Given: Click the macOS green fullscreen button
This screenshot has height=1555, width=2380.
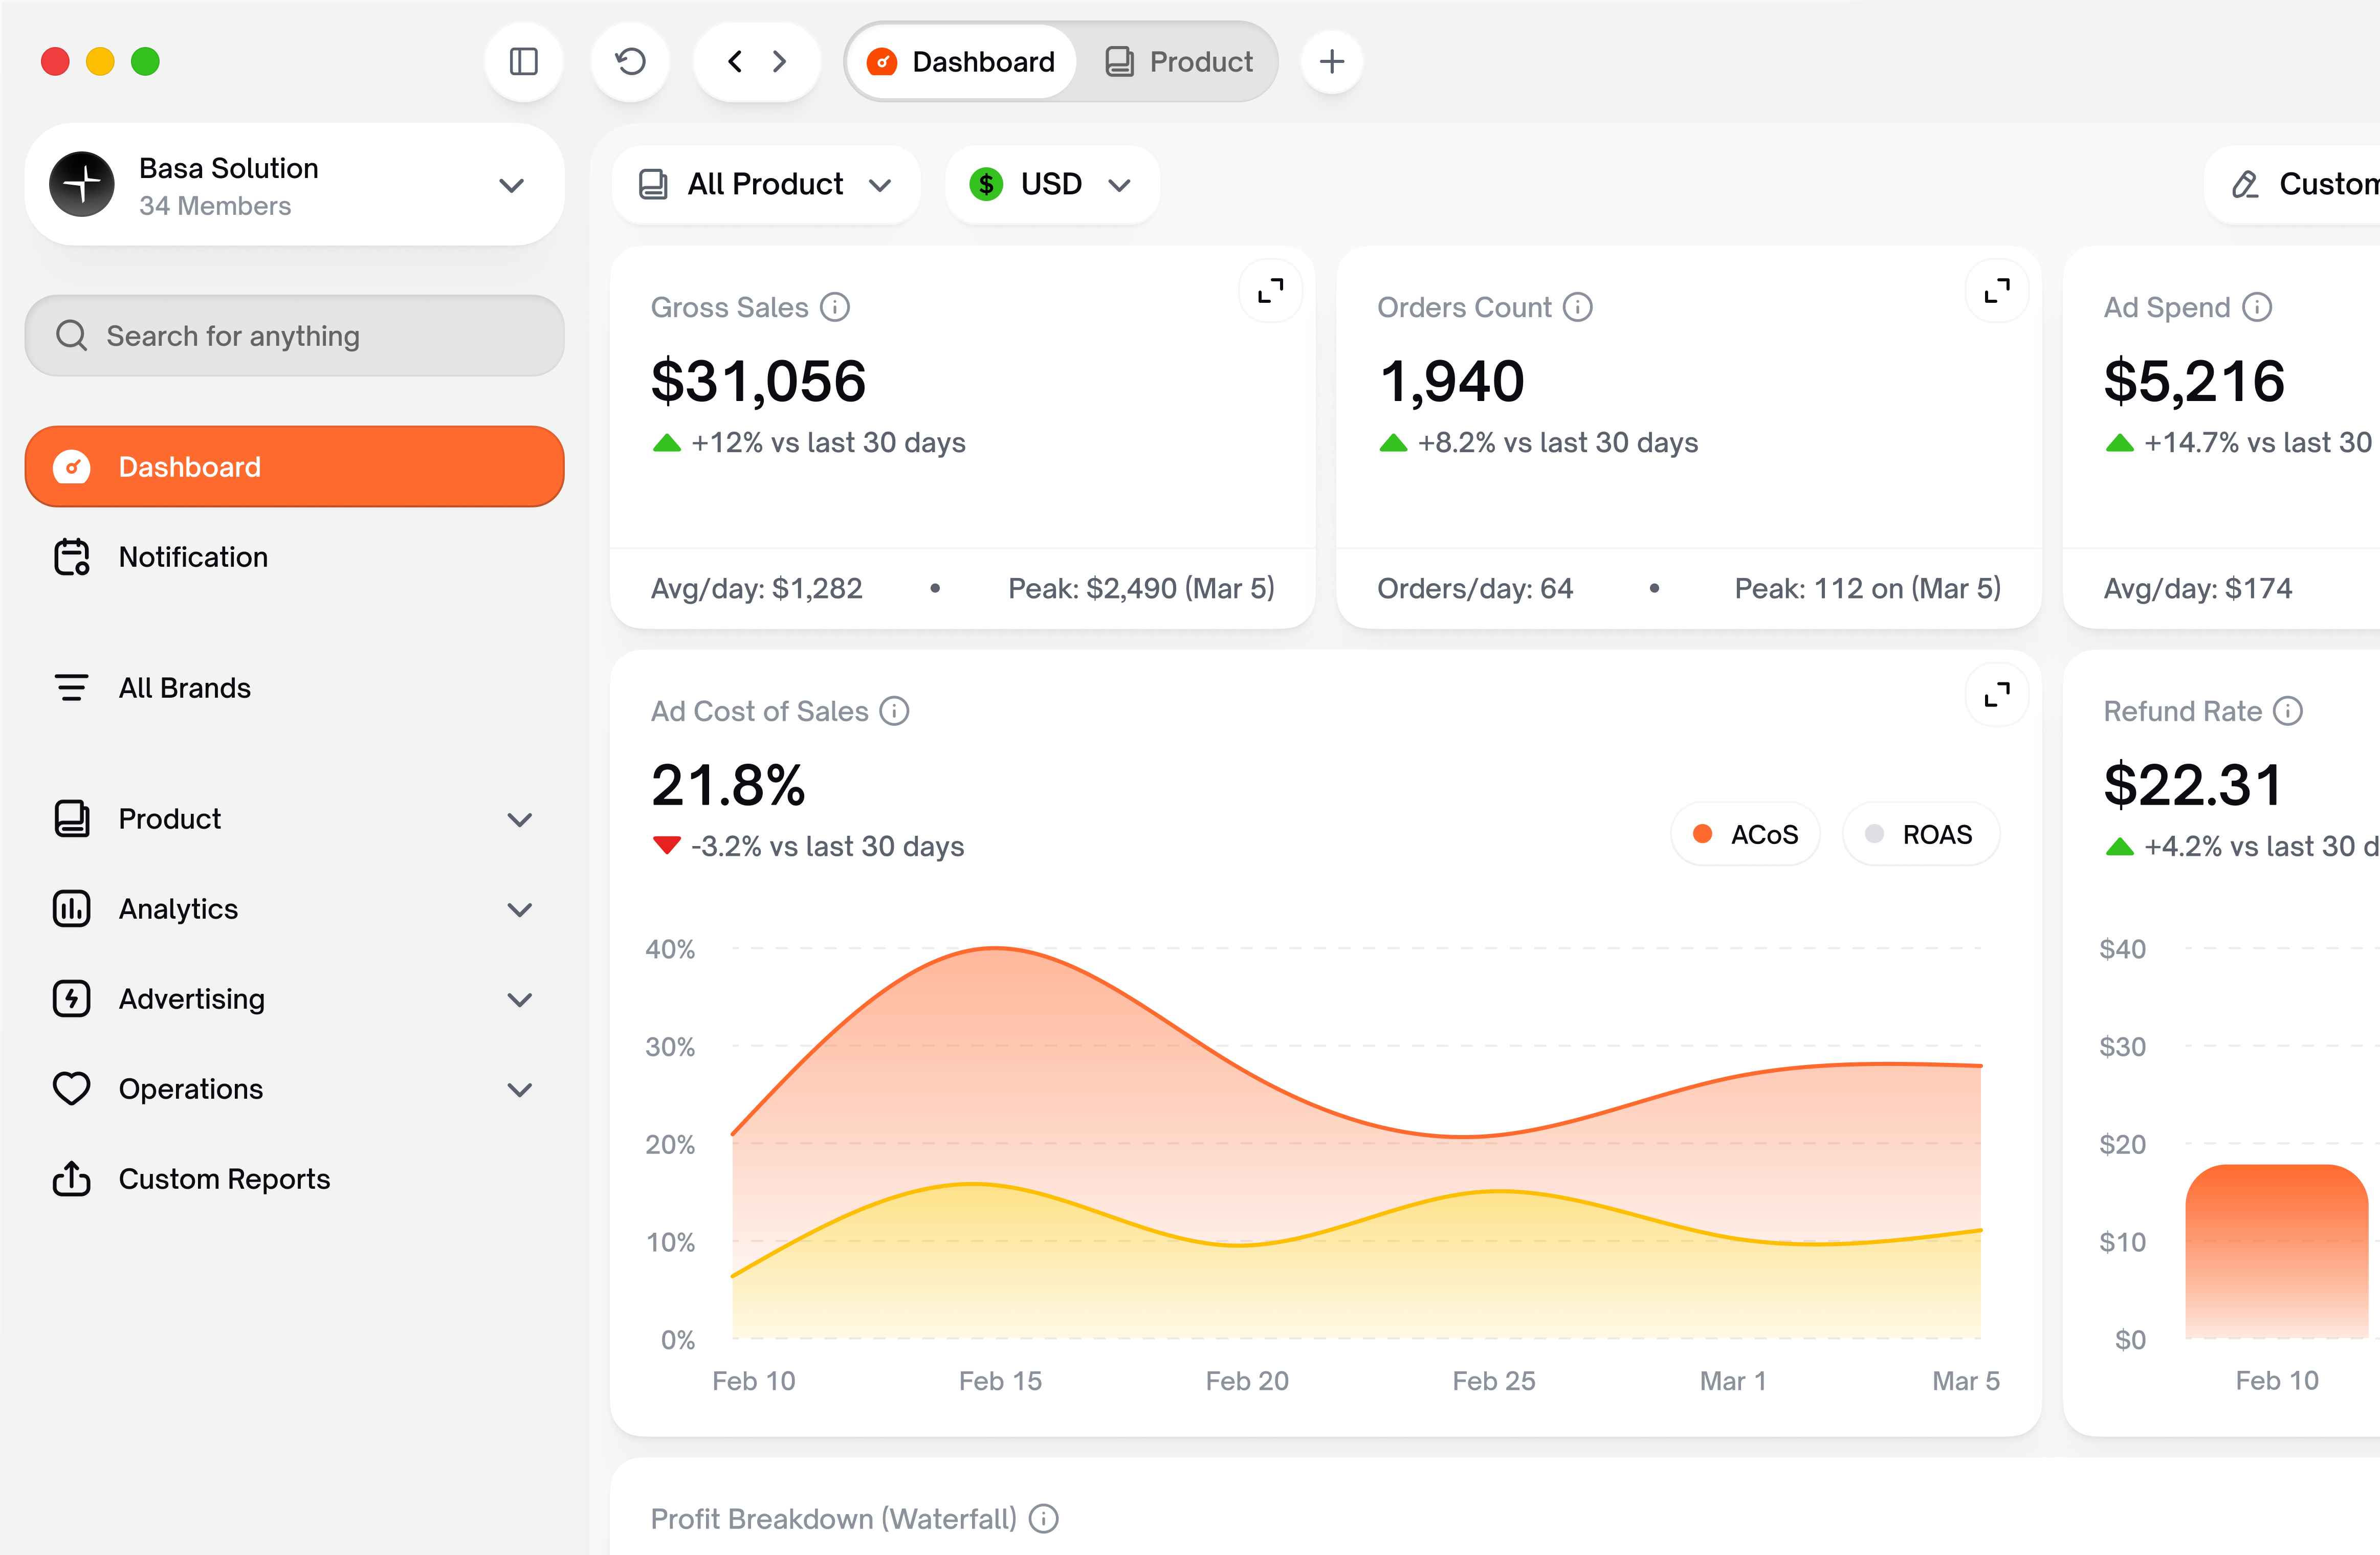Looking at the screenshot, I should (145, 62).
